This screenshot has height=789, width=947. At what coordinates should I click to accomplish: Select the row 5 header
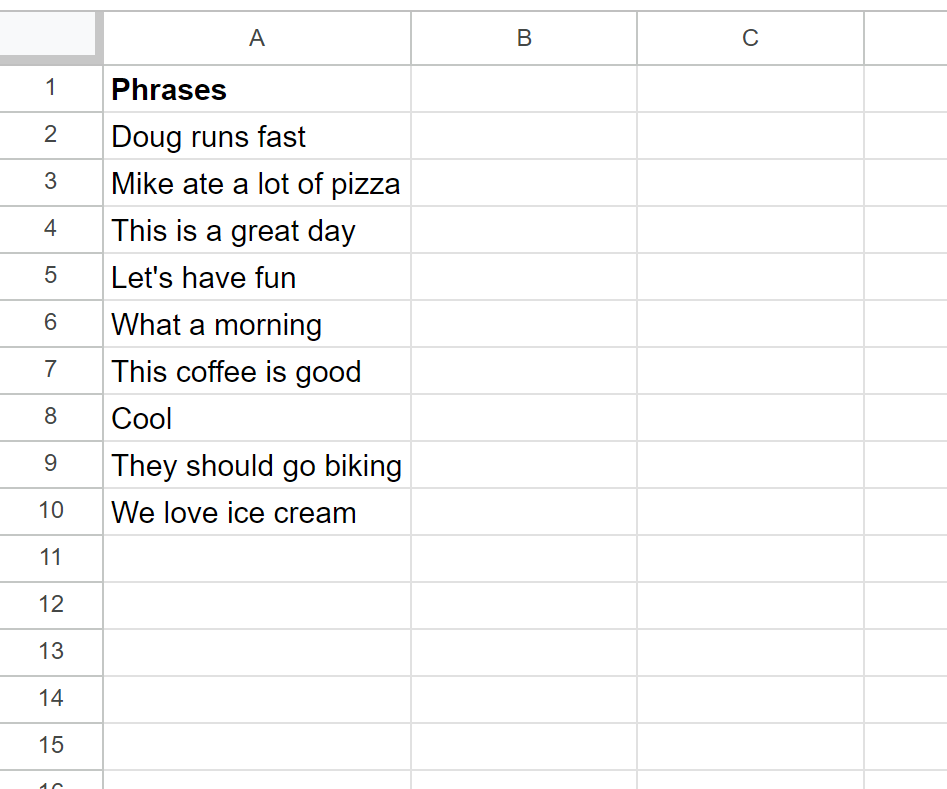51,276
